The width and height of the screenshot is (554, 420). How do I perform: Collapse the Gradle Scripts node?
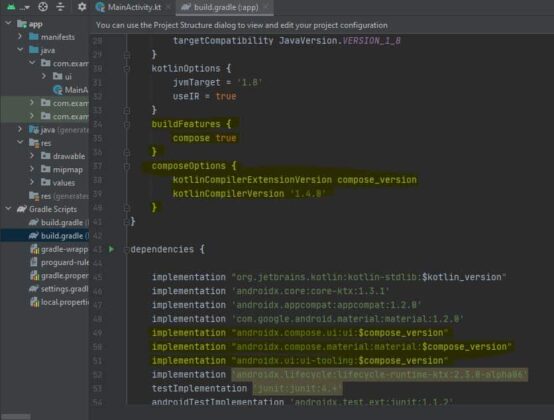(8, 209)
